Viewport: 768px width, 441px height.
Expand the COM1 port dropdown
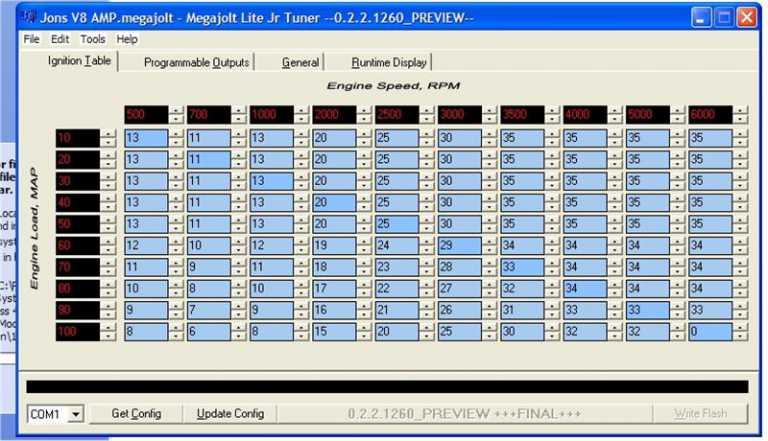coord(76,414)
